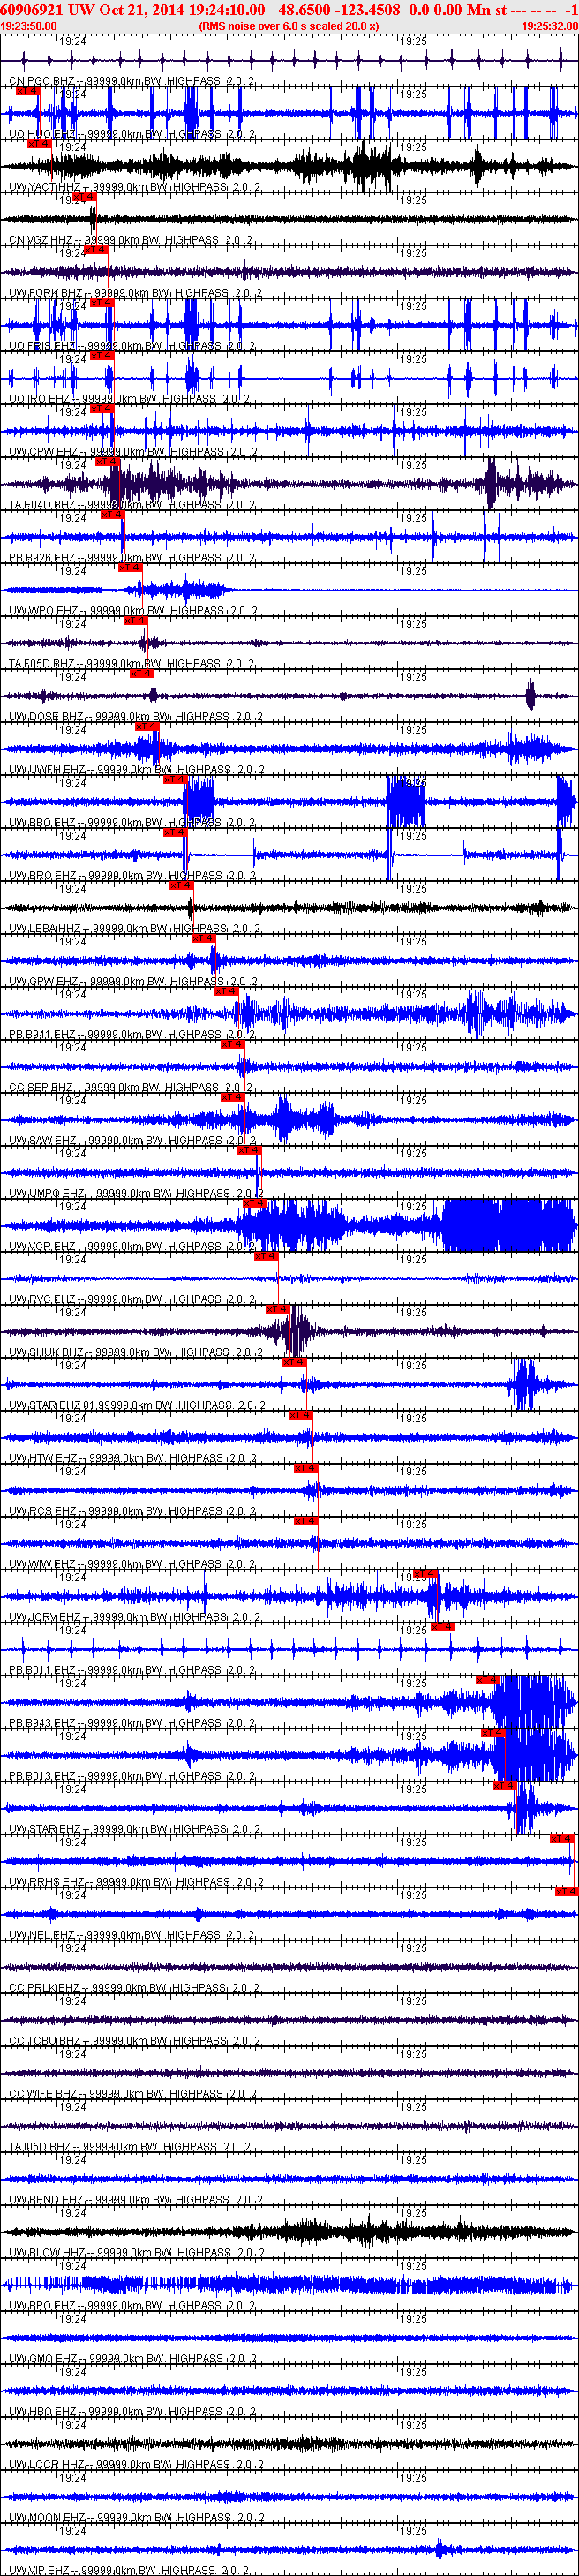Select the UW VCR EHZ station label
Viewport: 579px width, 2576px height.
tap(132, 1247)
